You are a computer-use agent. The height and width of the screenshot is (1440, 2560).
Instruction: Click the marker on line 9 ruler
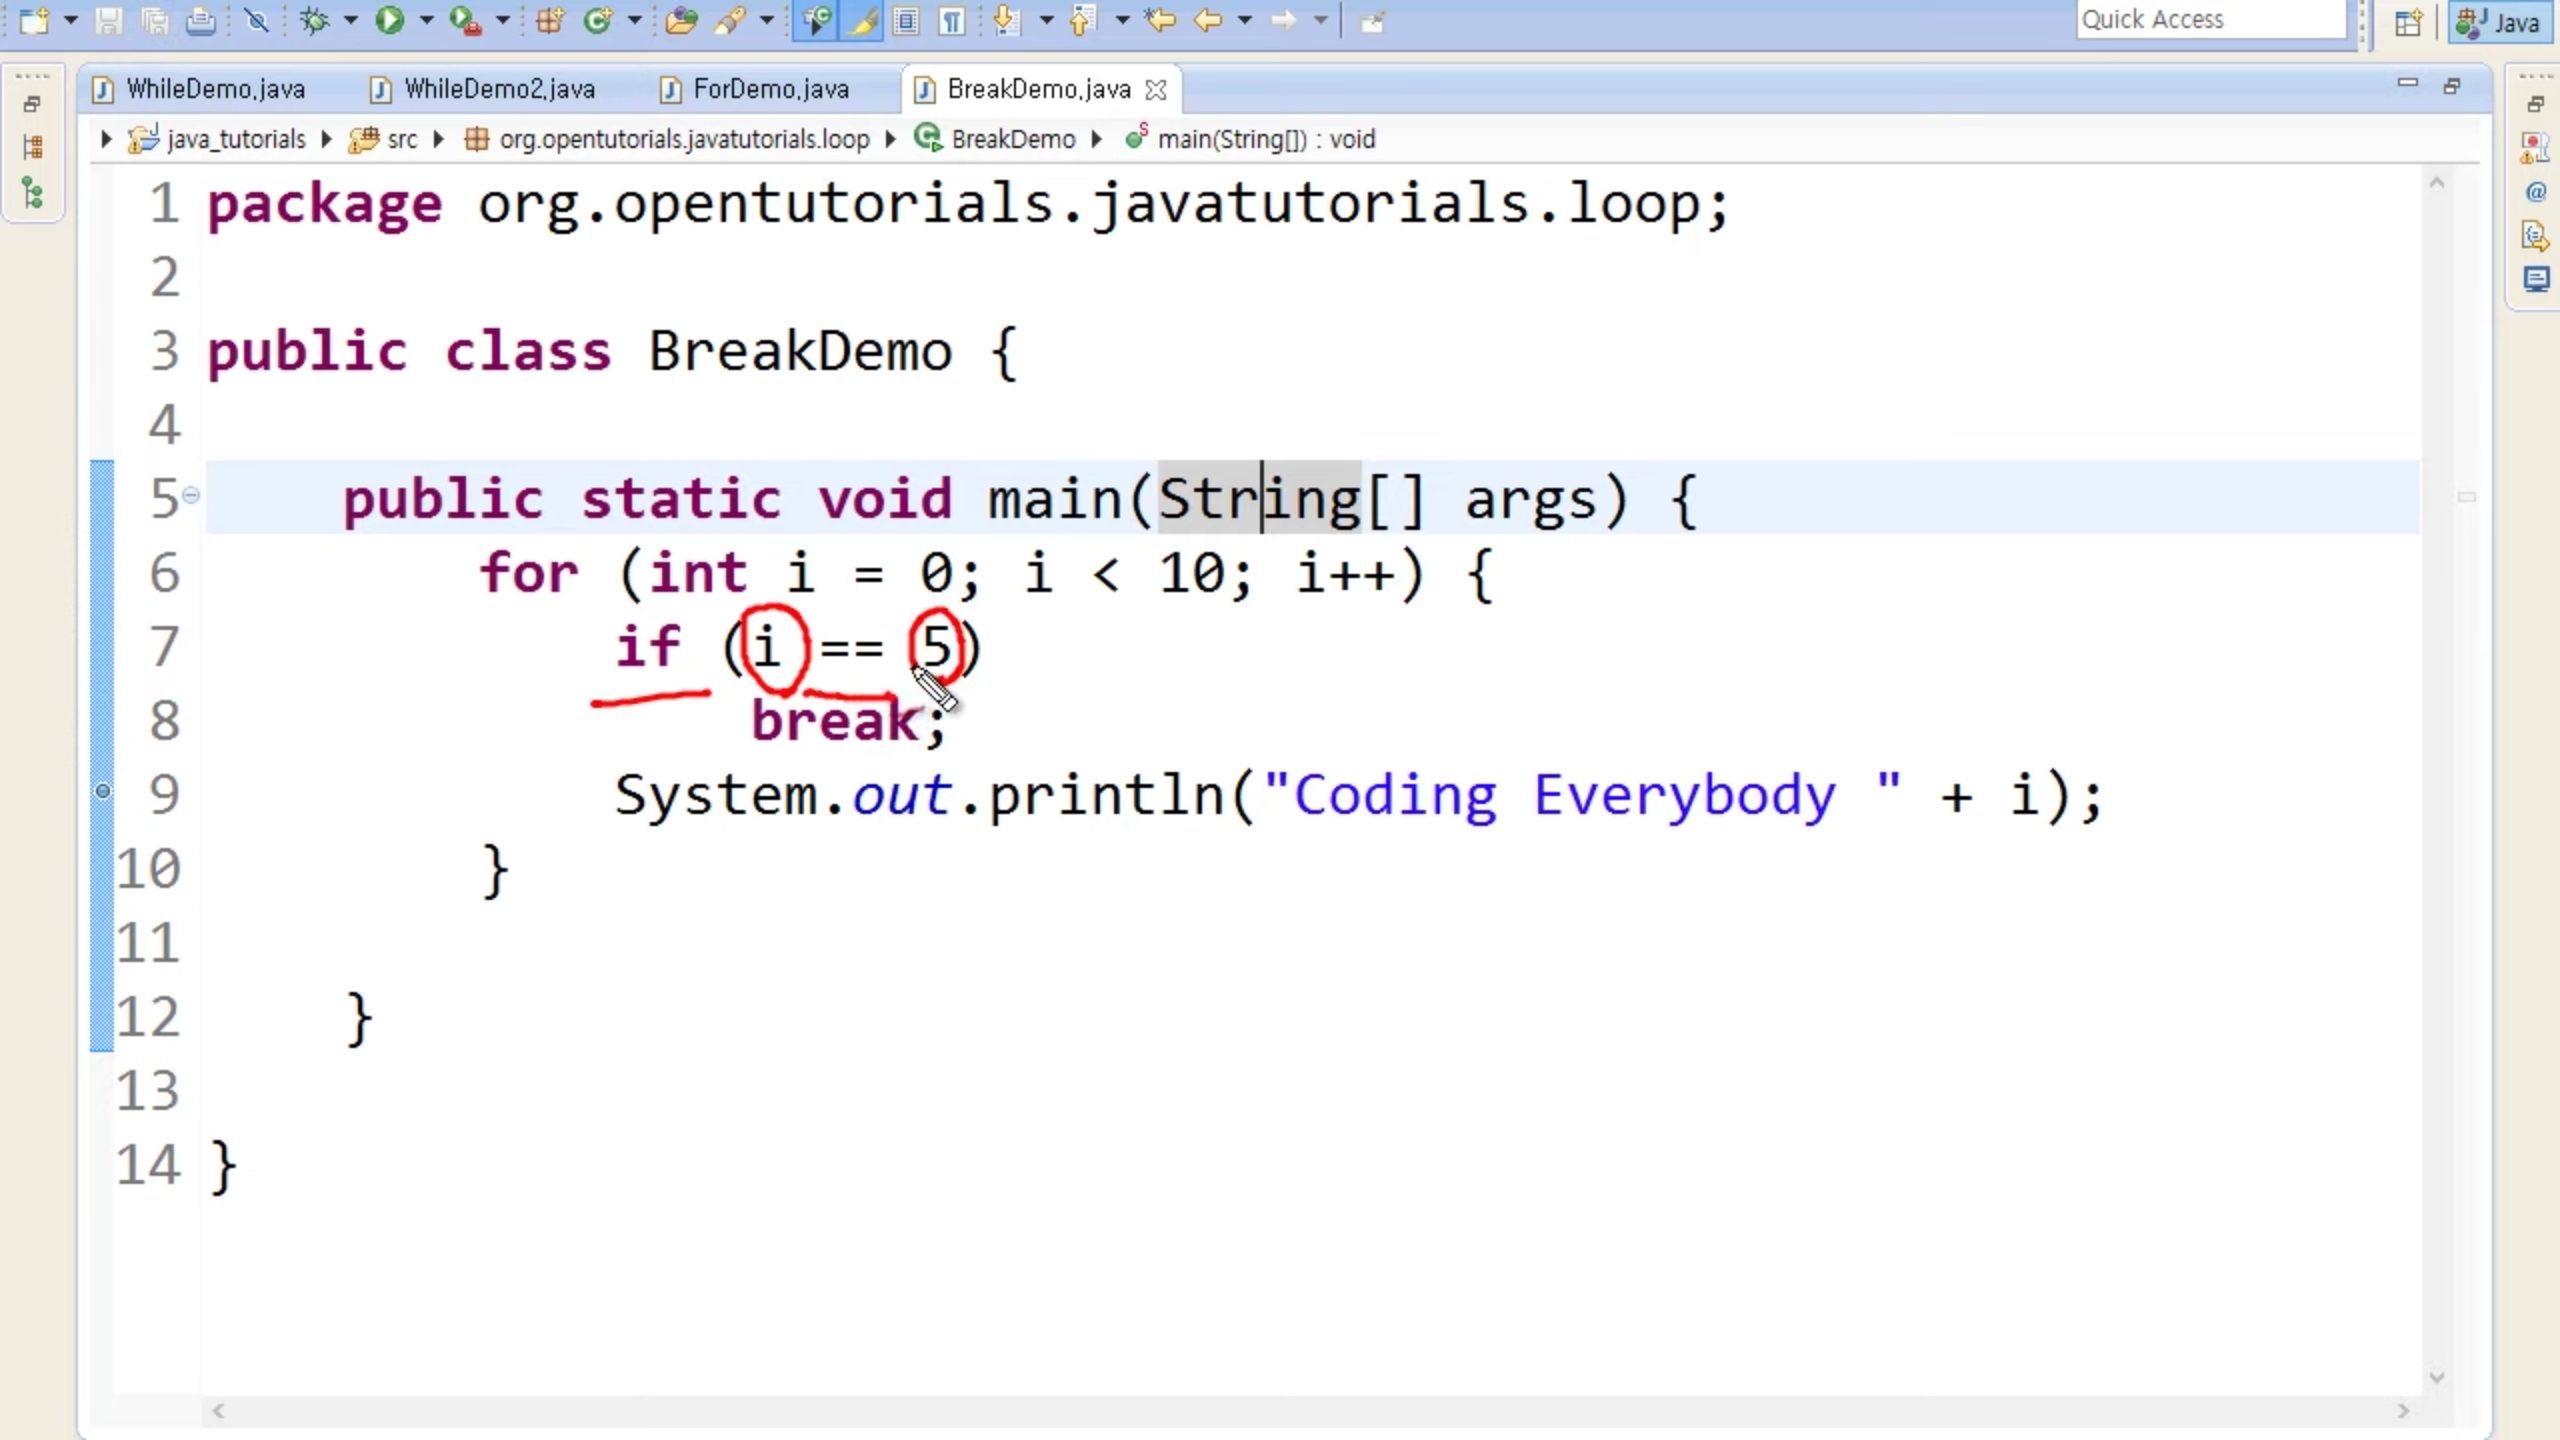coord(102,791)
